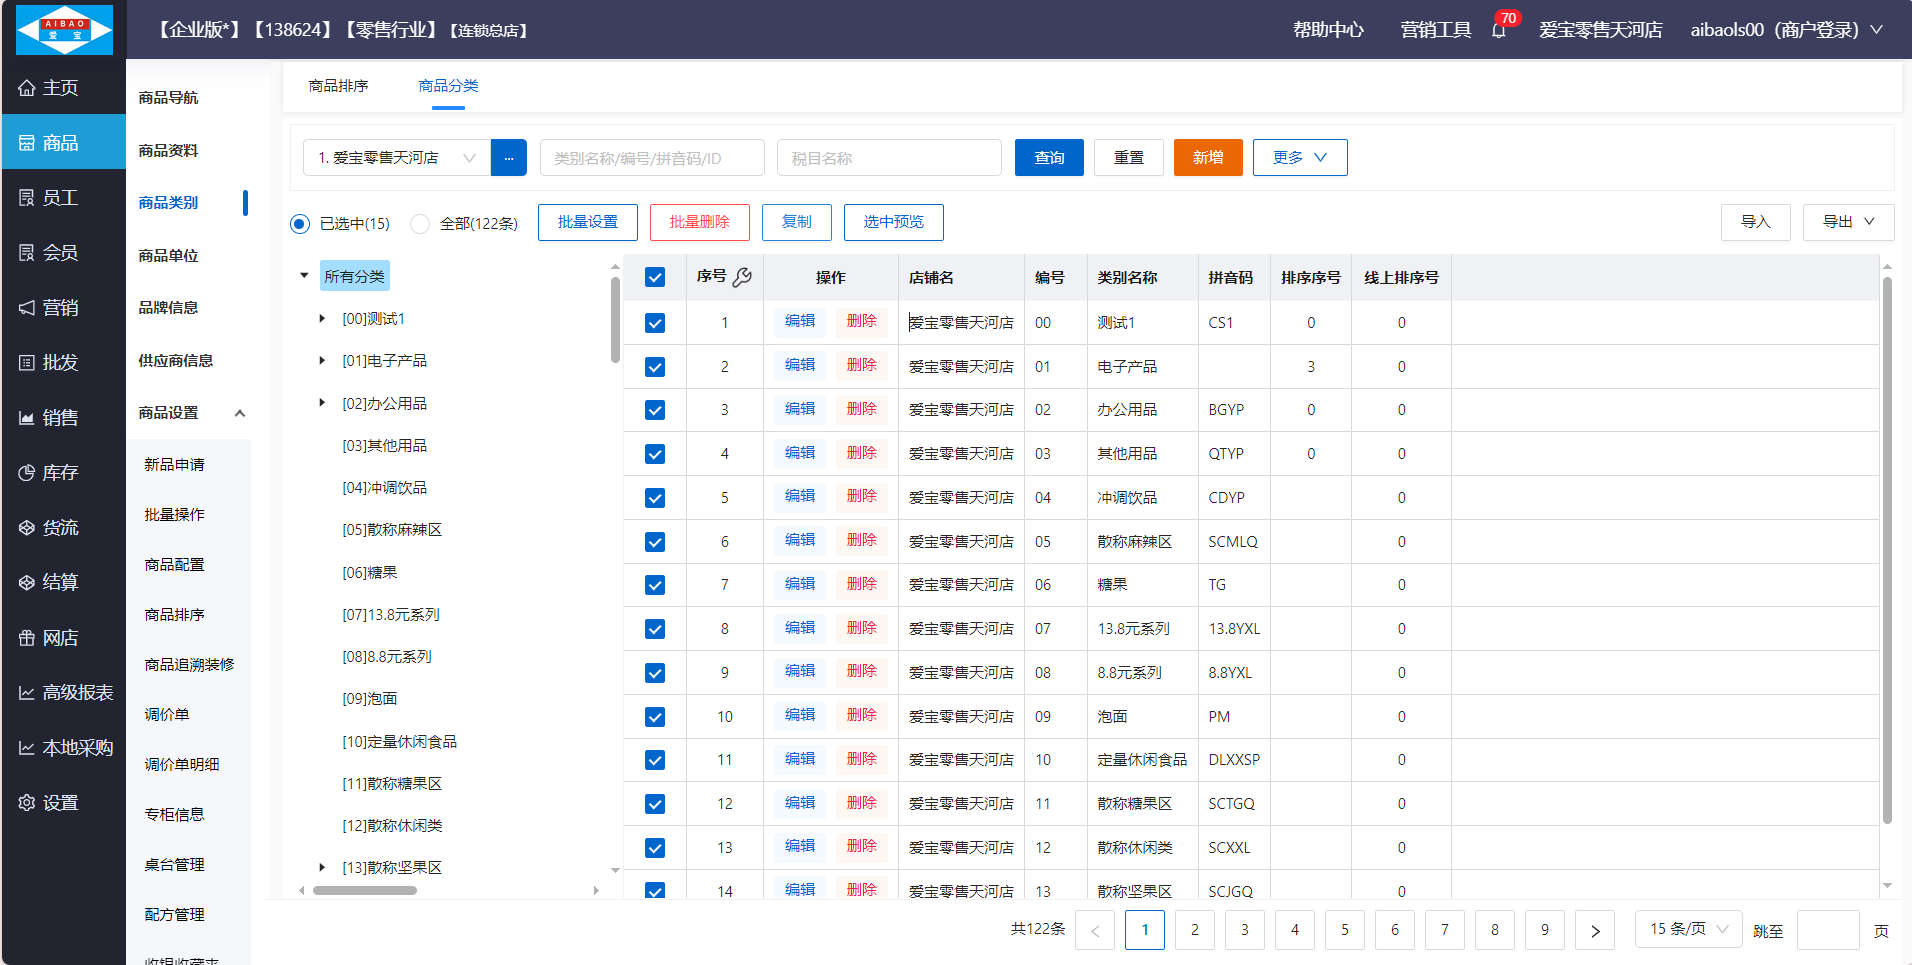Screen dimensions: 1912x965
Task: Expand the [13]散称坚果区 tree node
Action: click(322, 868)
